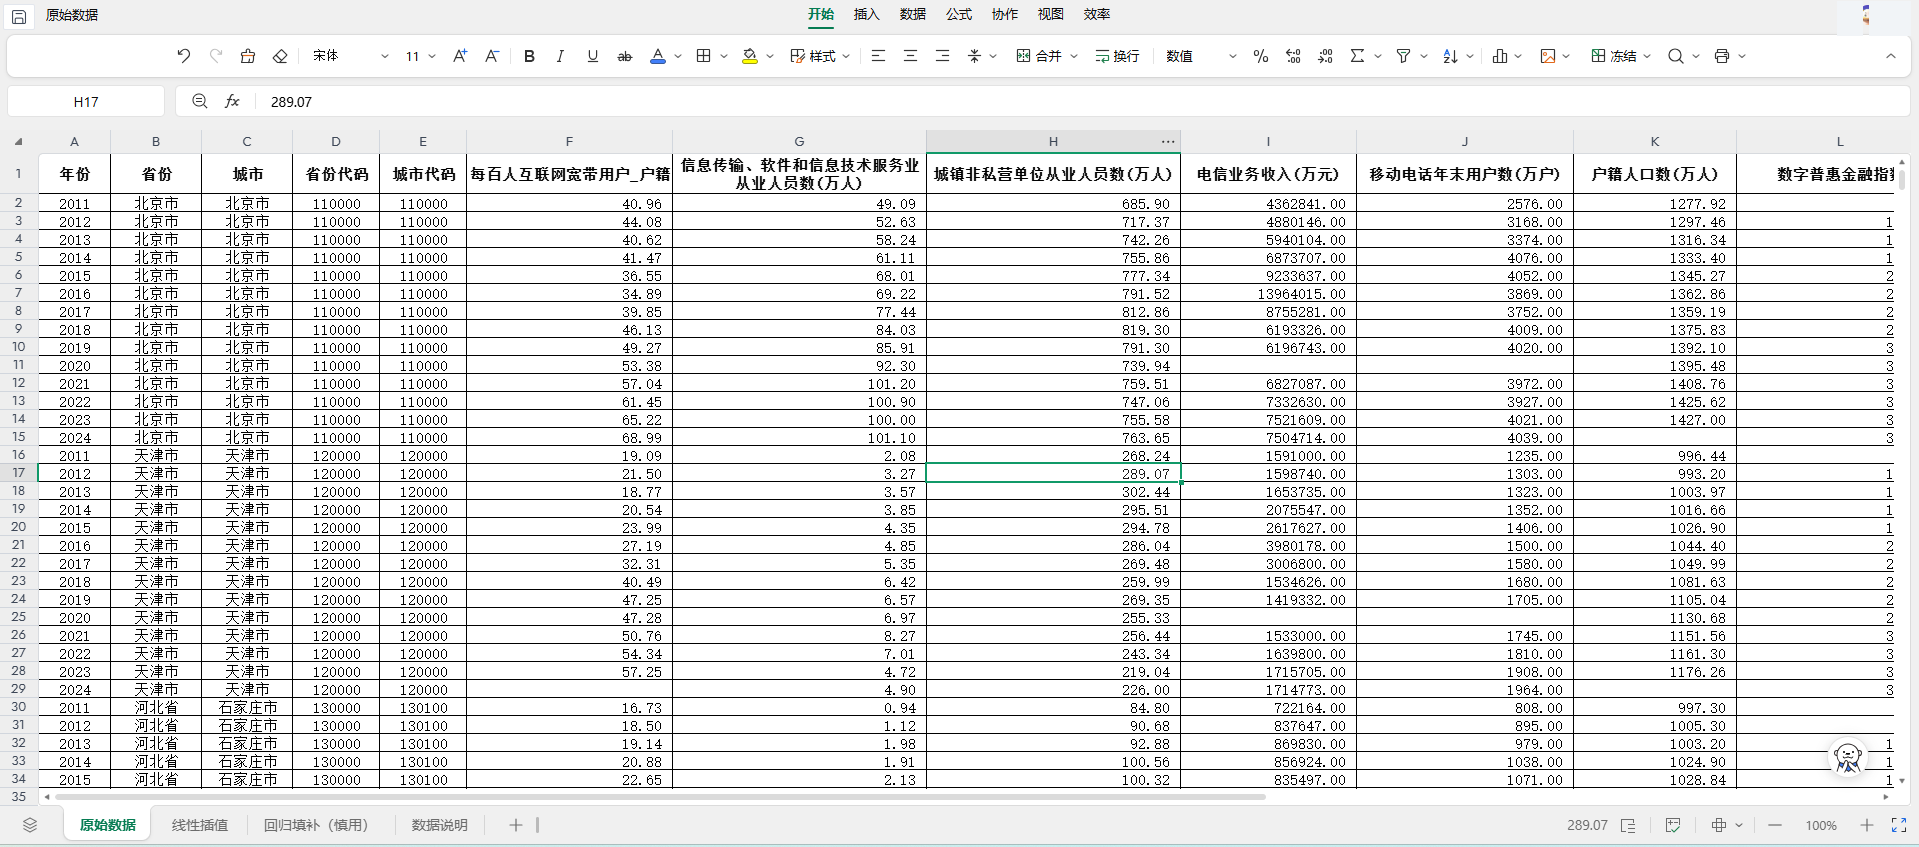Click the printer icon
This screenshot has height=847, width=1919.
pos(1722,56)
